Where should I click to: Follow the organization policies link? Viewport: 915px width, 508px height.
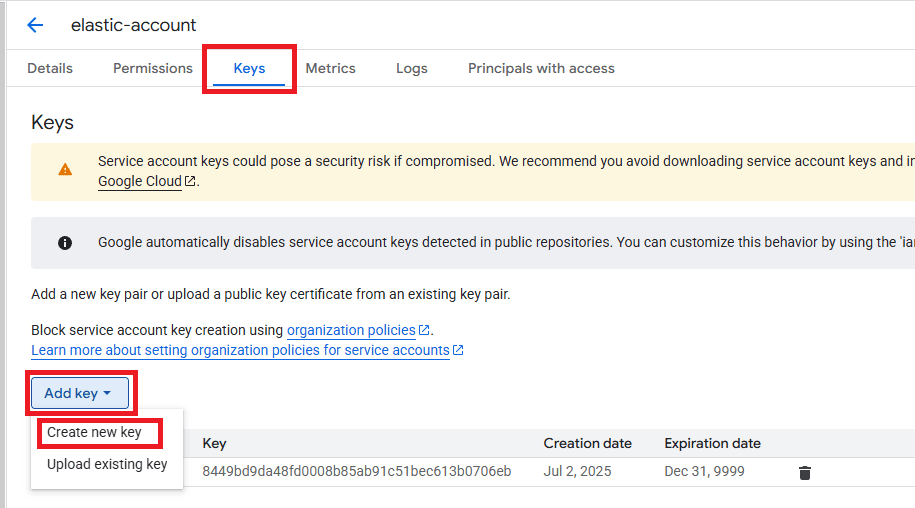pyautogui.click(x=351, y=330)
